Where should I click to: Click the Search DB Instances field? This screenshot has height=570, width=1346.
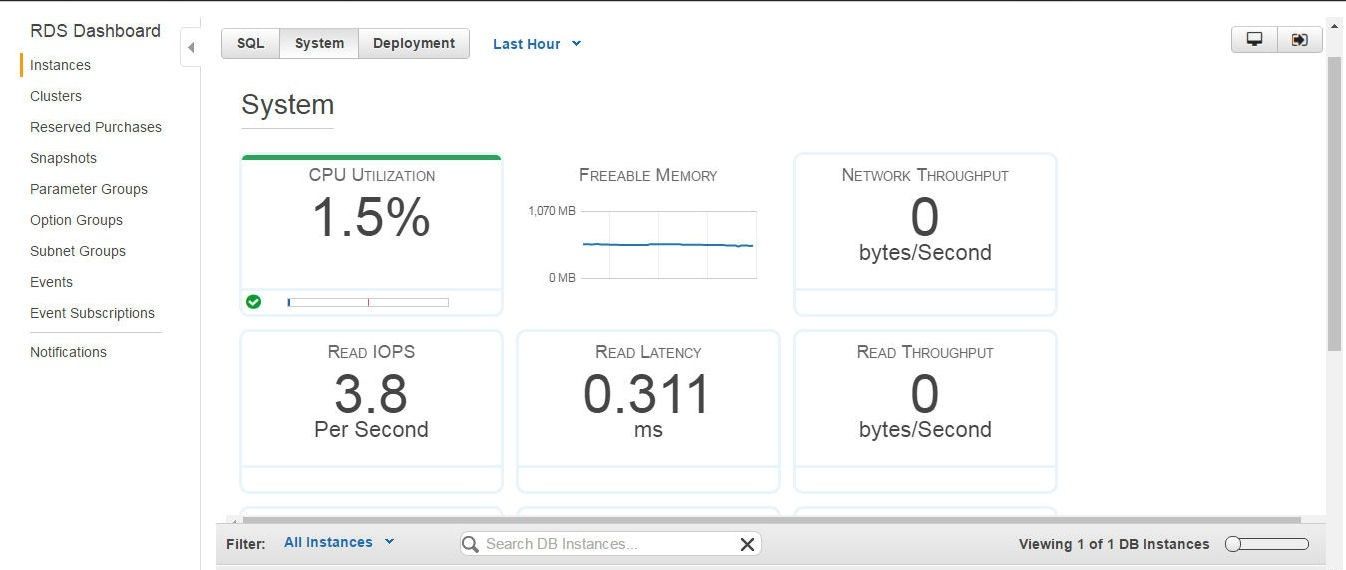610,544
